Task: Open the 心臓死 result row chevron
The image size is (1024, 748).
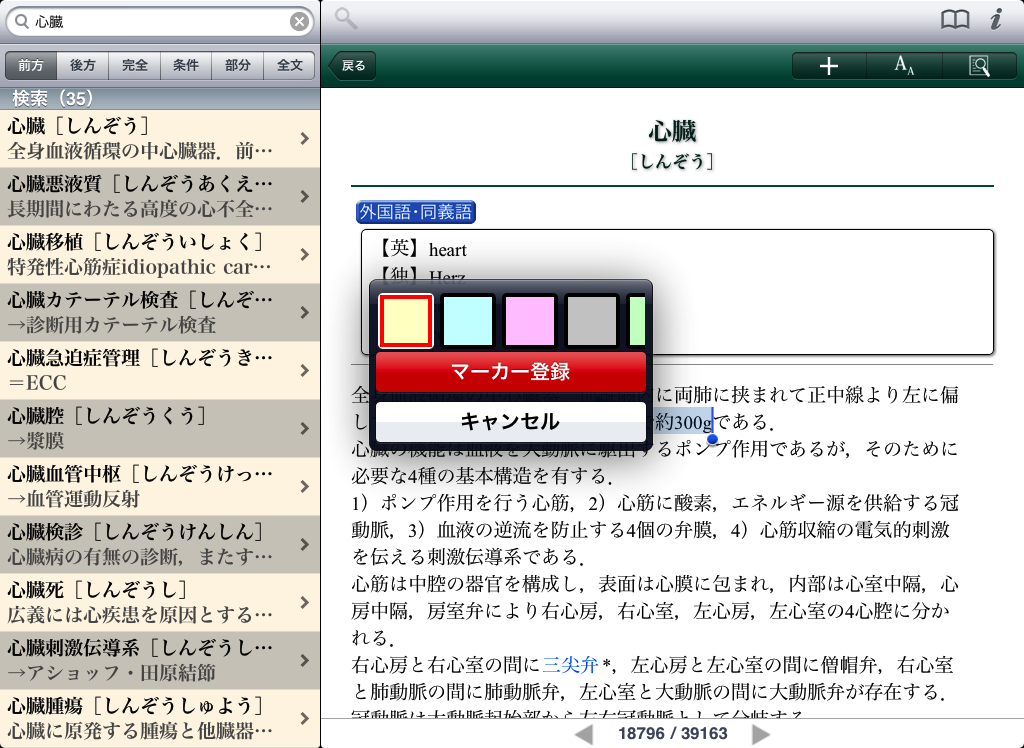Action: click(304, 602)
